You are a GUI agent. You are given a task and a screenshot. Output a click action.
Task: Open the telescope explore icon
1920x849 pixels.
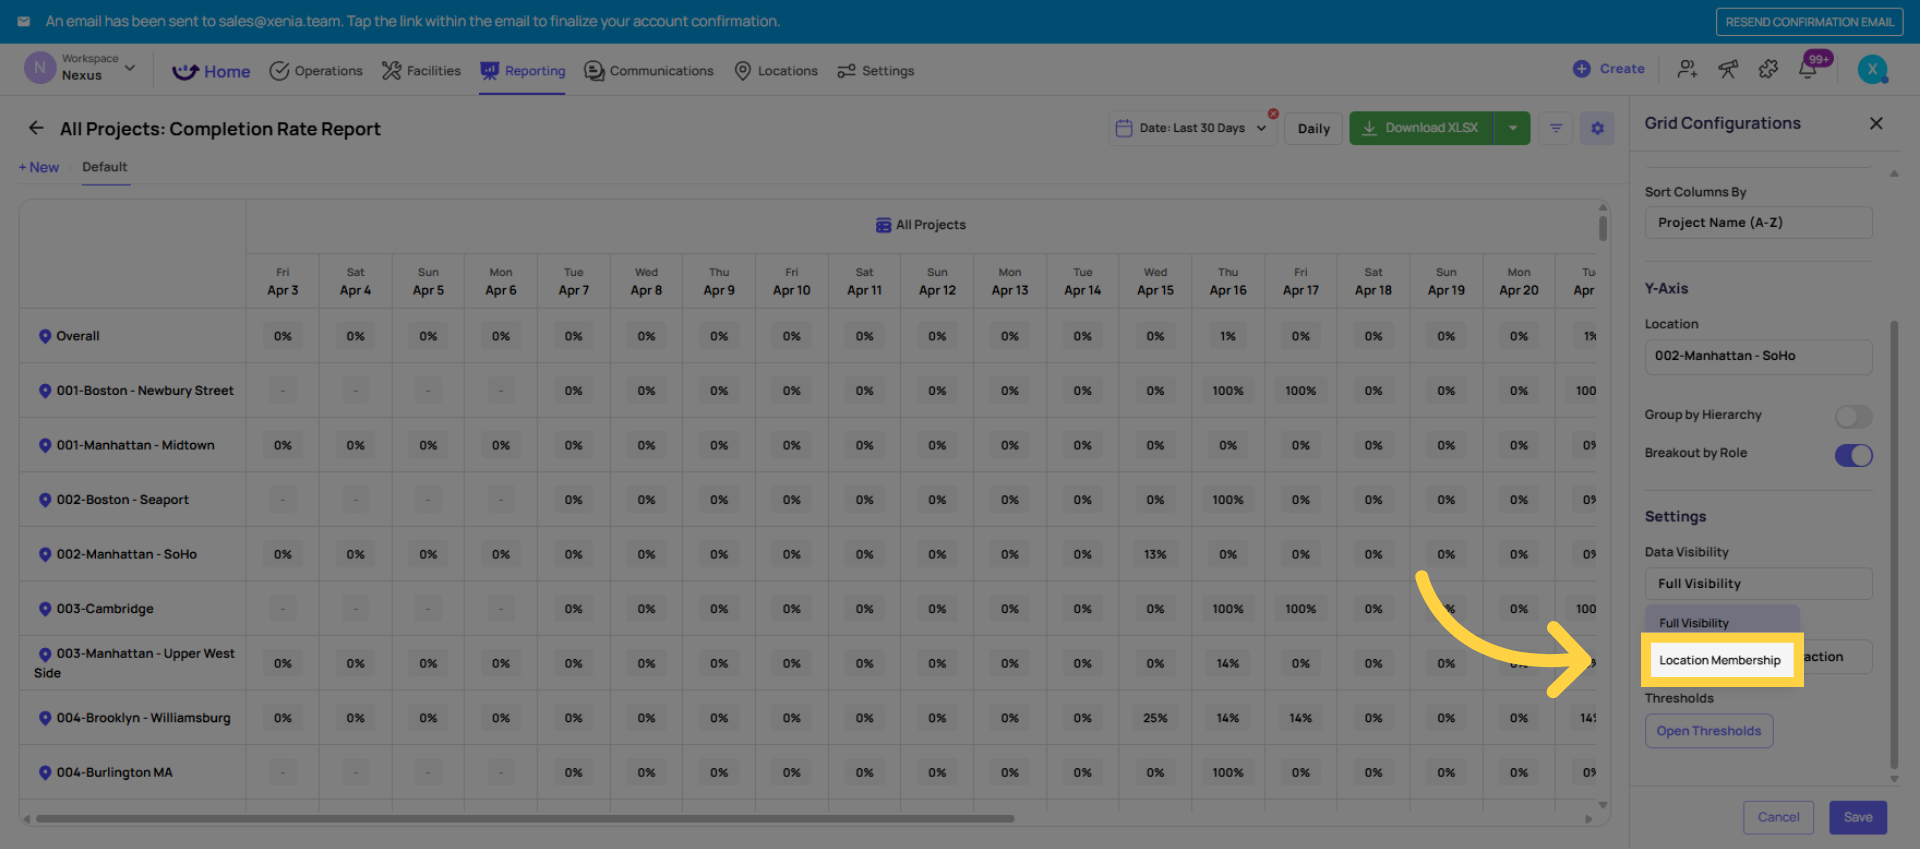tap(1728, 69)
